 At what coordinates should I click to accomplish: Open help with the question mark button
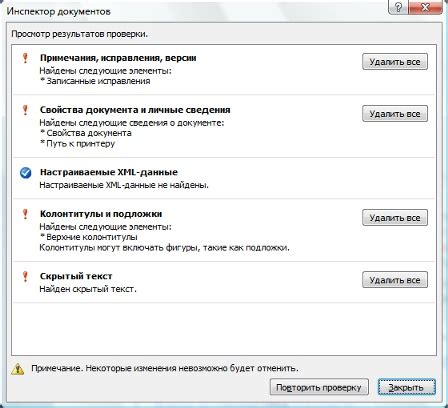tap(398, 7)
